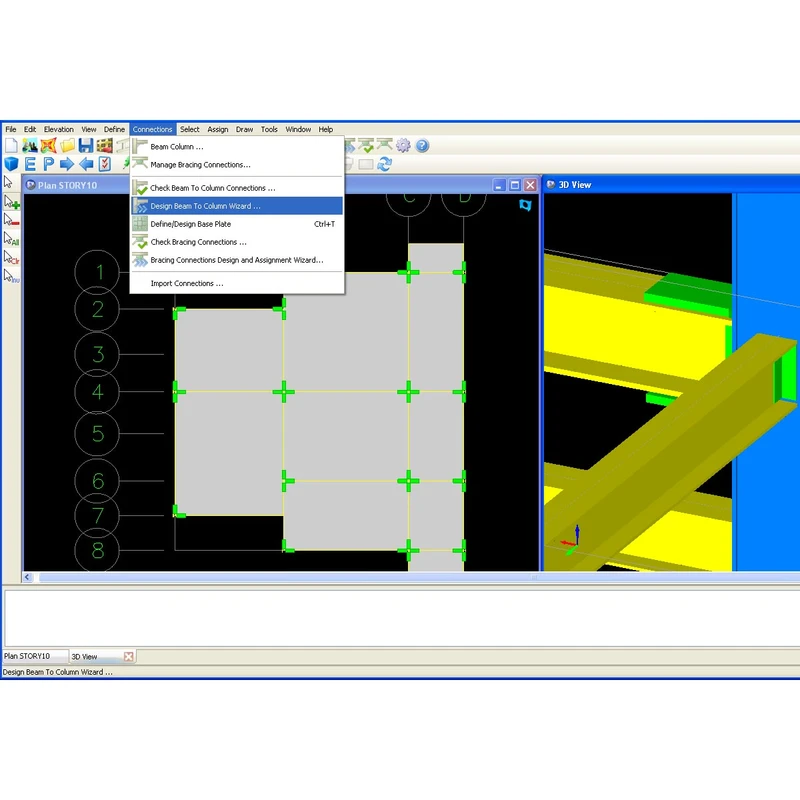Open the Assign menu
The image size is (800, 800).
pos(218,129)
